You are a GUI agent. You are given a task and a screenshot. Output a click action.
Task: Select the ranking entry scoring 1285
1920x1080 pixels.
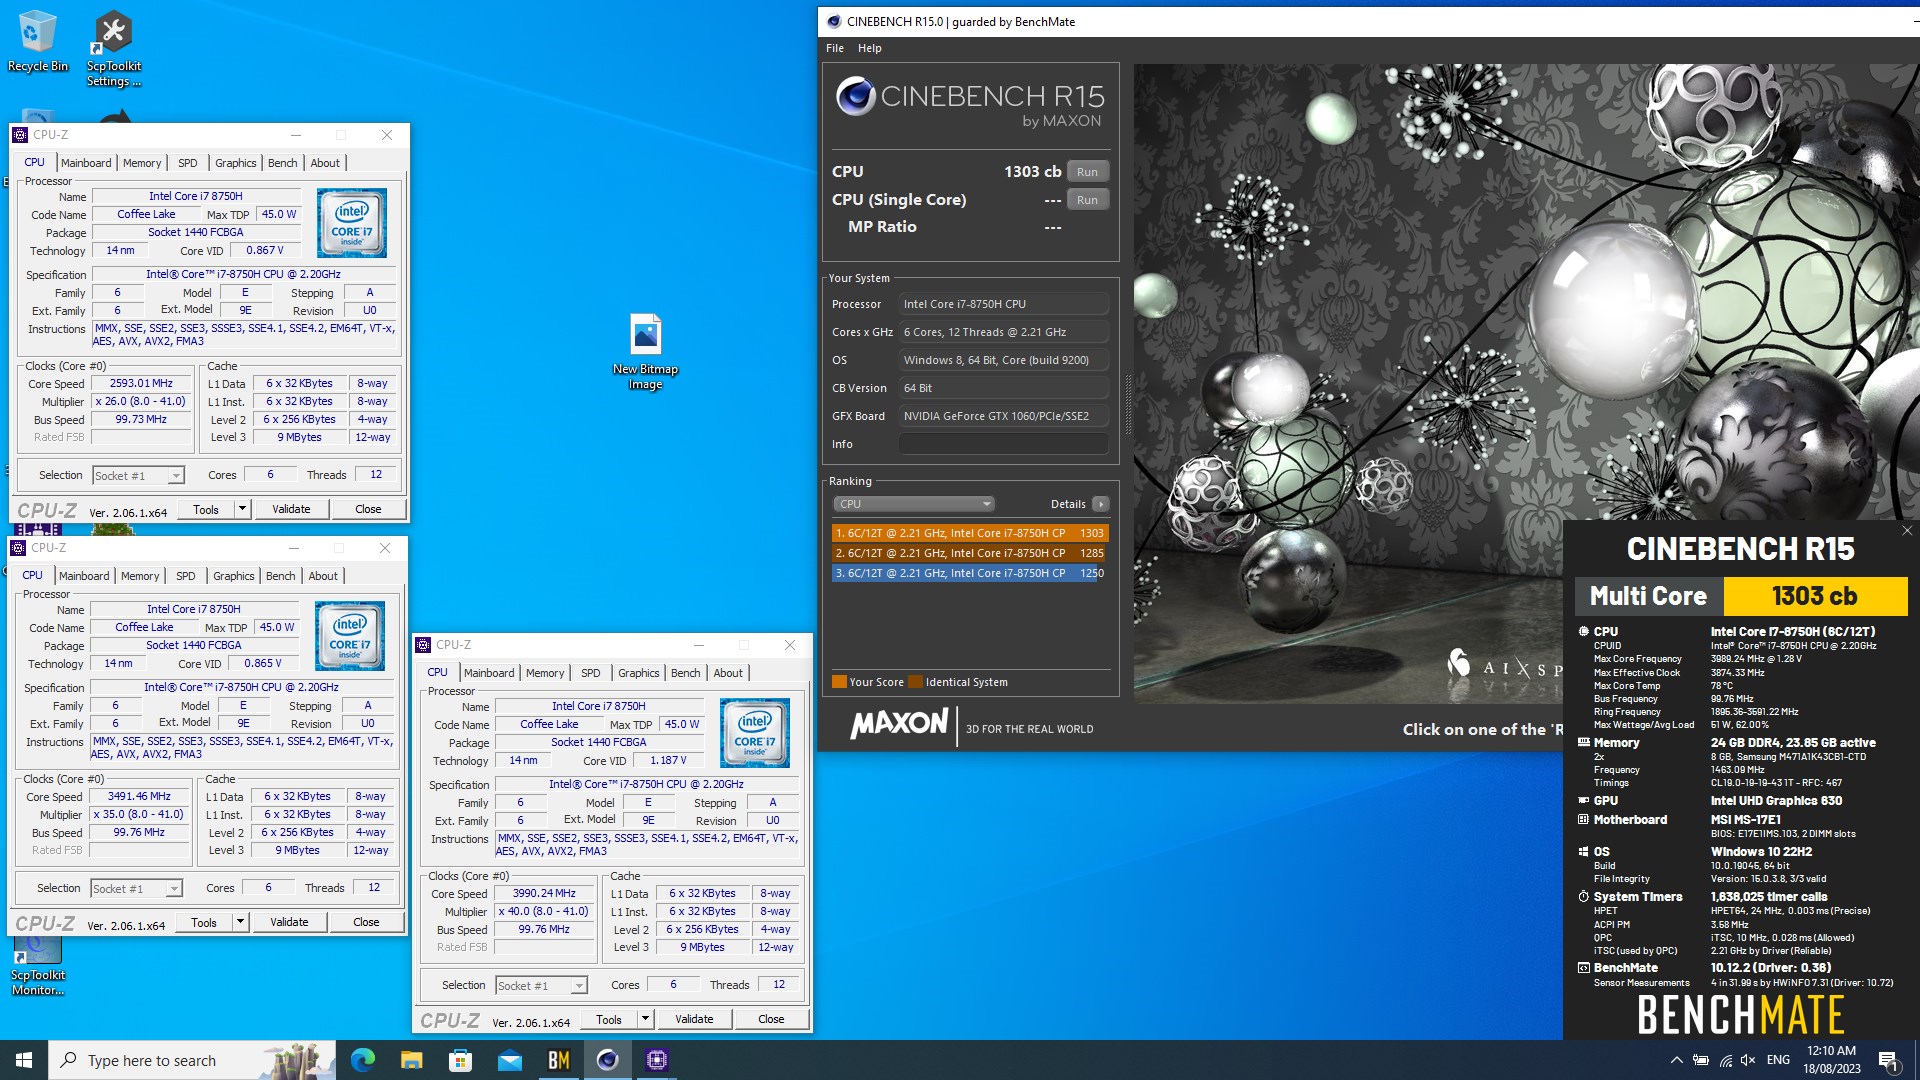pyautogui.click(x=969, y=553)
